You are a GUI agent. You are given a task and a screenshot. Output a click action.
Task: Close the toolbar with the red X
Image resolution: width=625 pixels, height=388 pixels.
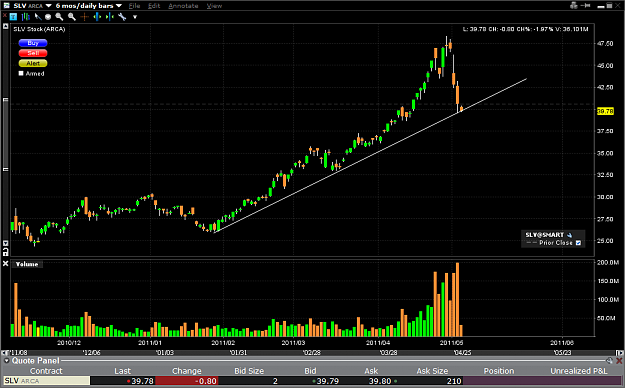4,16
